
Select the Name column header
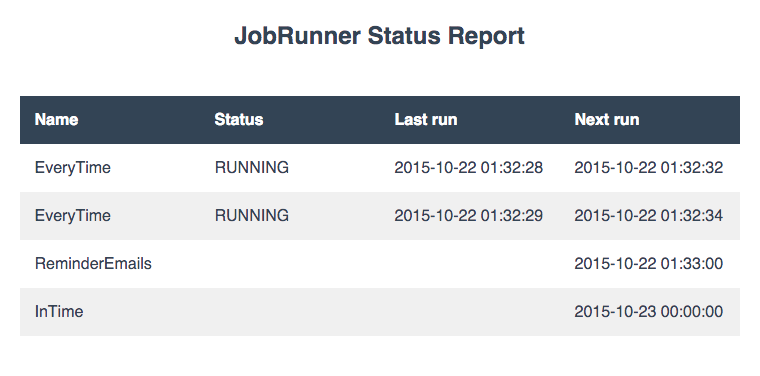56,120
